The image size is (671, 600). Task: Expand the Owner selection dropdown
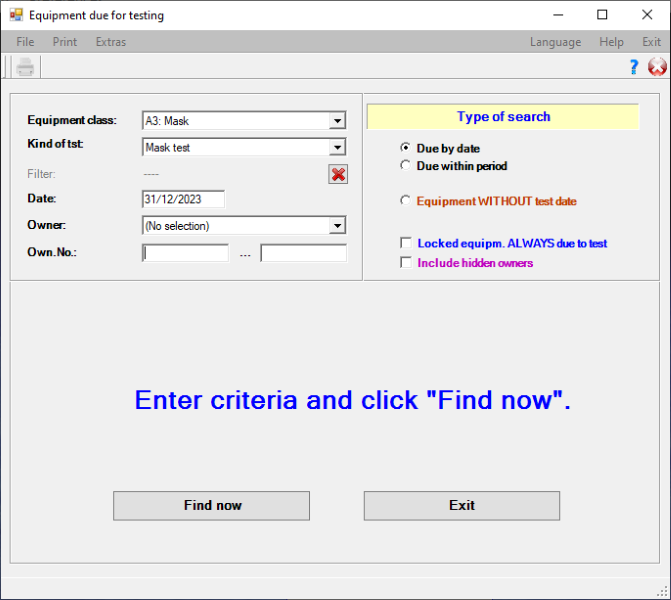point(337,226)
